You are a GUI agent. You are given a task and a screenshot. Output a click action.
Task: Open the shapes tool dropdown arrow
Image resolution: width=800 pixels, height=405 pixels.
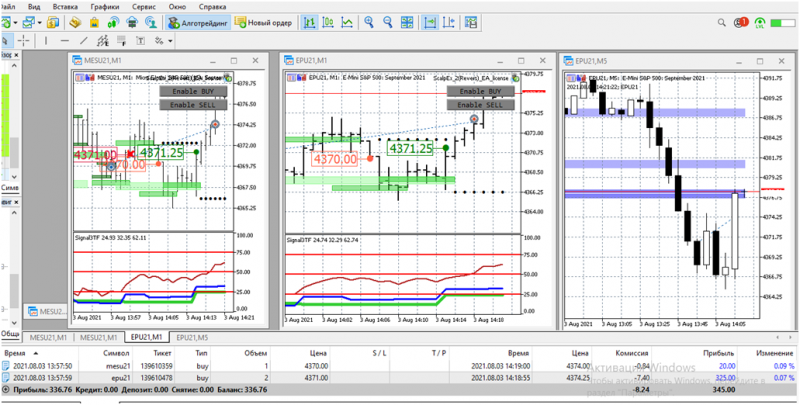(170, 41)
